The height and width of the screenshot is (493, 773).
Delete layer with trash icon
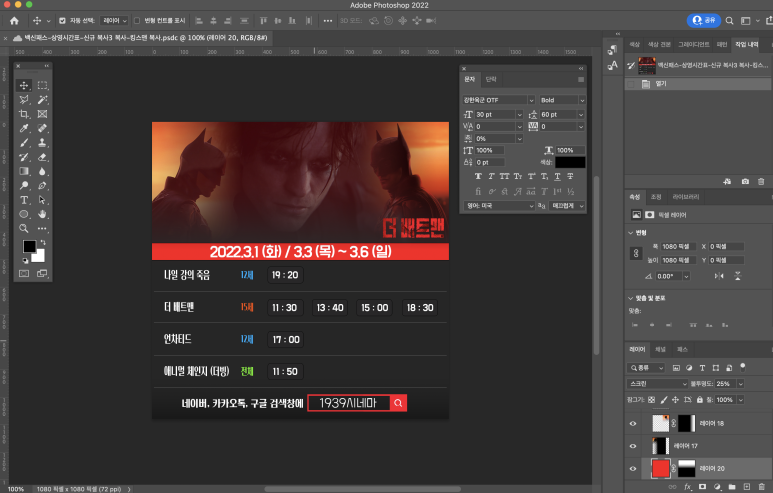pos(761,487)
